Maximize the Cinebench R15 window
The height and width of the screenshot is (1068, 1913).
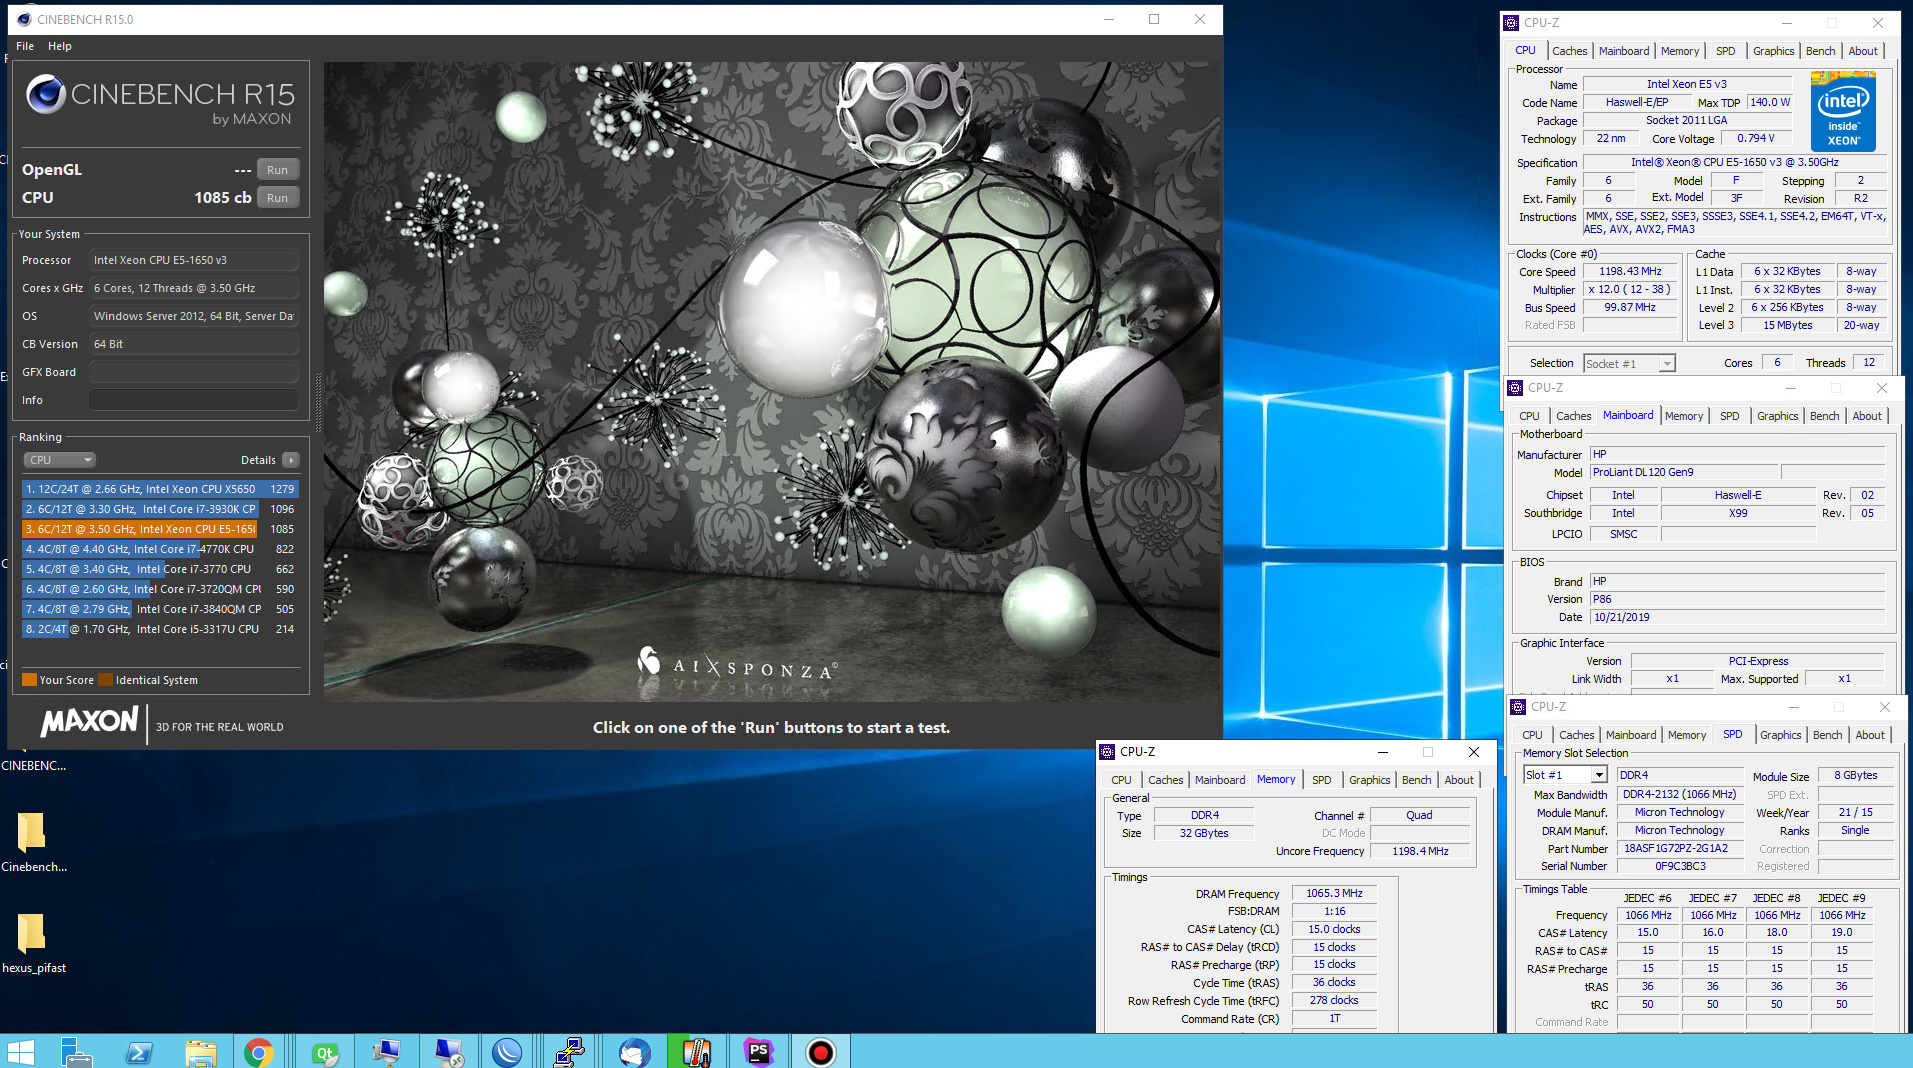(x=1154, y=19)
